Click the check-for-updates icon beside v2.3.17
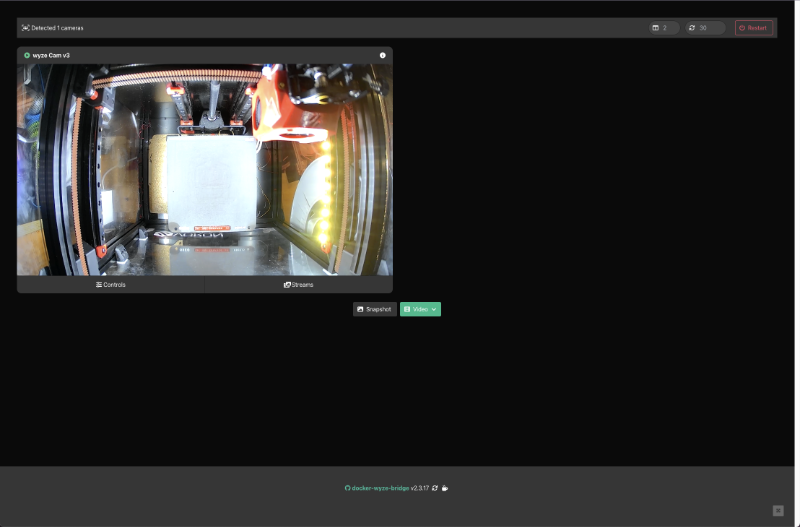The image size is (800, 527). 435,488
